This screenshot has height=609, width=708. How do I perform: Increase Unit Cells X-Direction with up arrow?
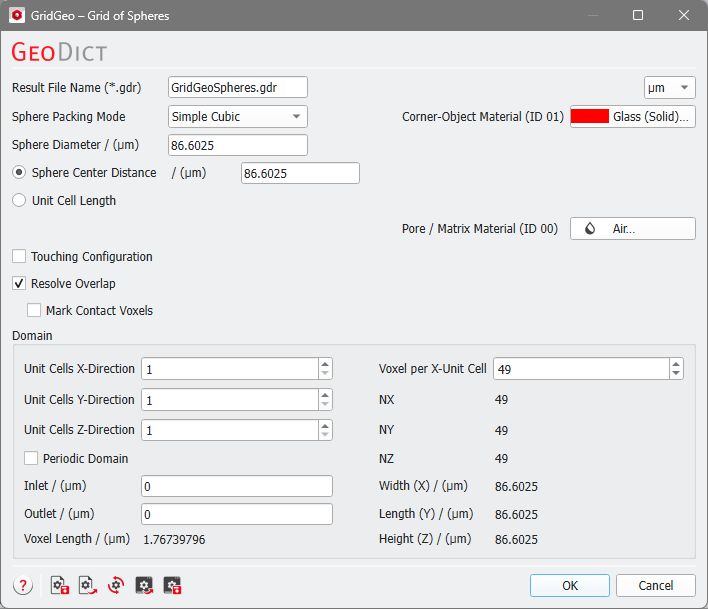click(x=325, y=364)
